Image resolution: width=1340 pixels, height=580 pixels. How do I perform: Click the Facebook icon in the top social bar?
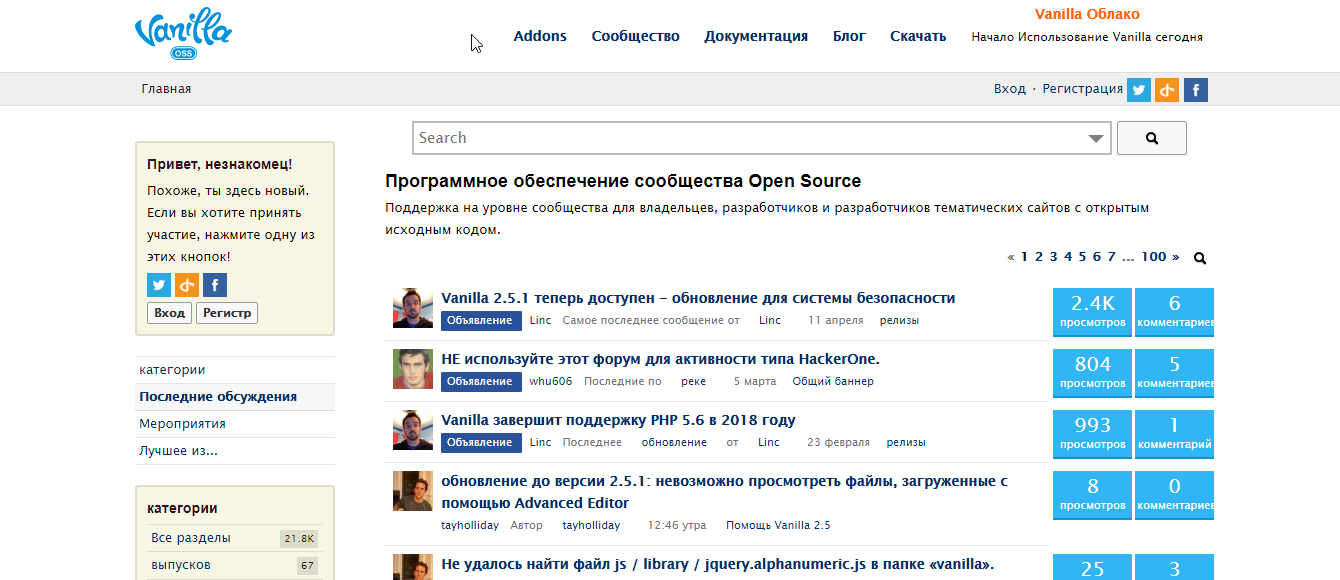(1196, 89)
